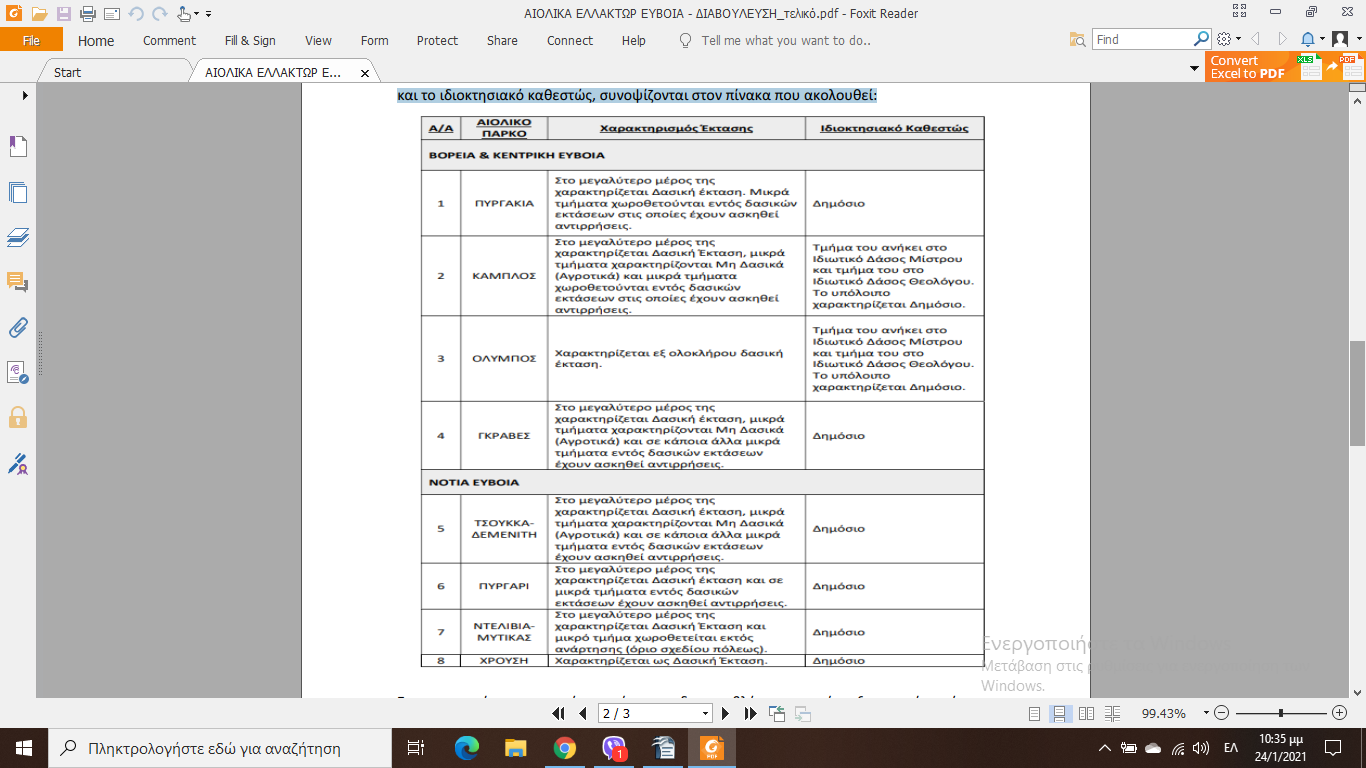Go to the first page

[x=559, y=713]
